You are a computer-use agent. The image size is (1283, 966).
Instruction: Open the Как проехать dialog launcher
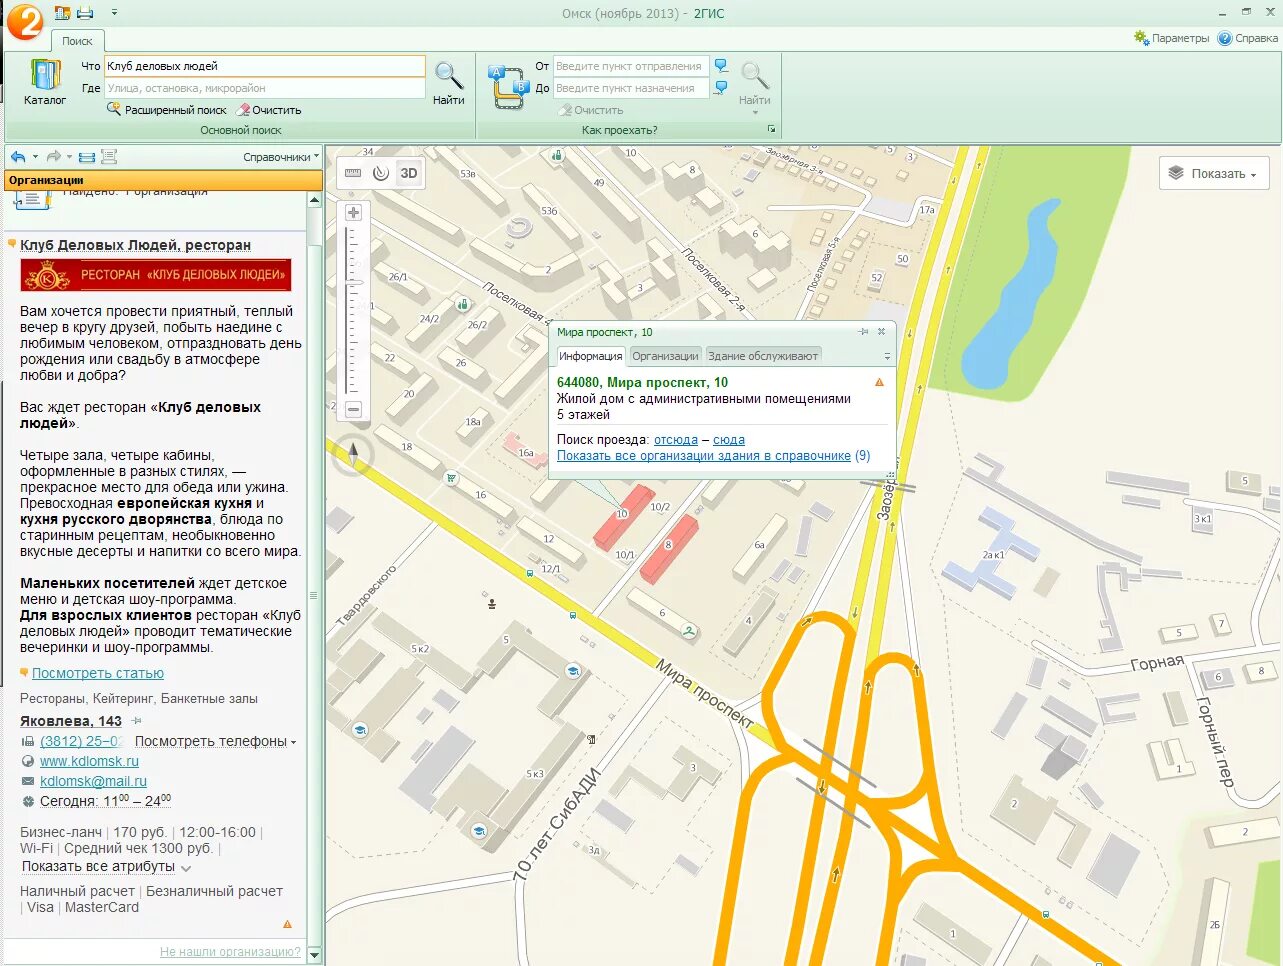[x=771, y=130]
